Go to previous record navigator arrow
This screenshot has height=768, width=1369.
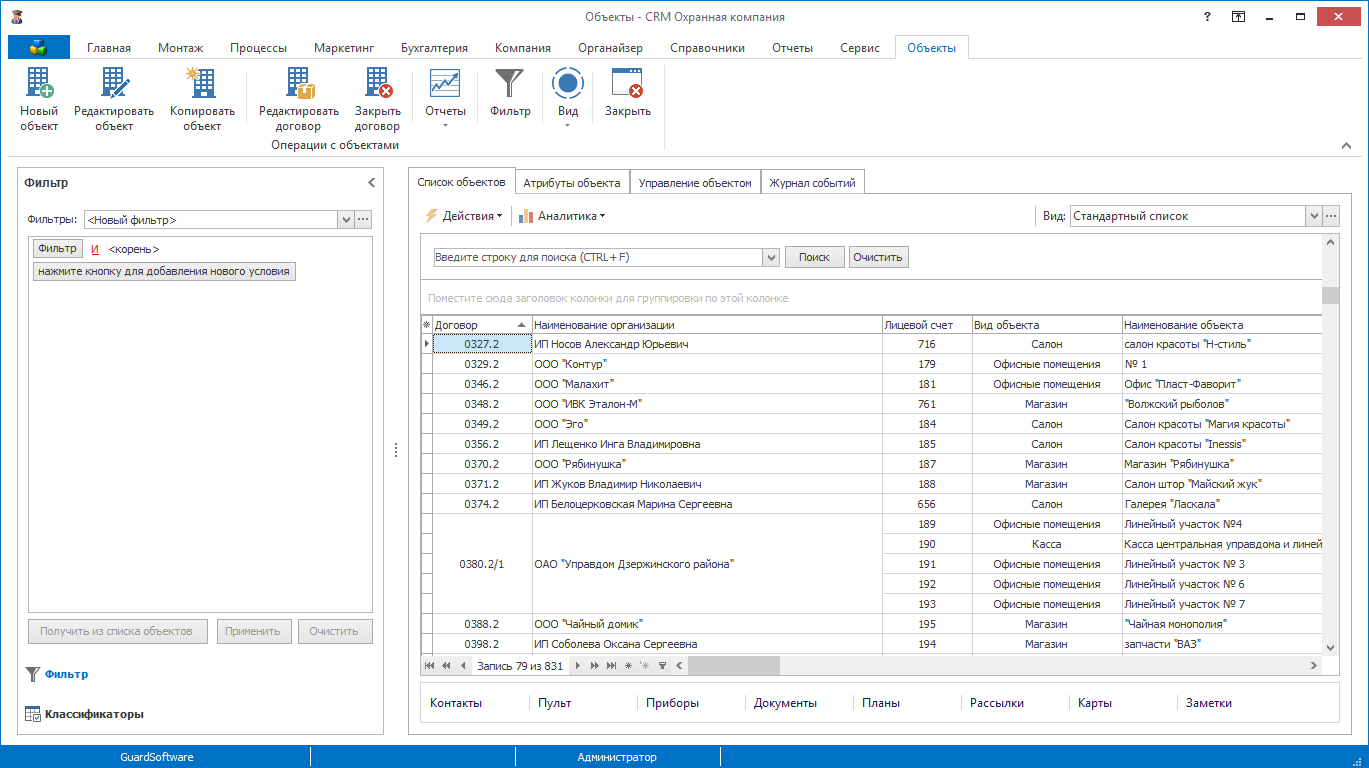tap(463, 665)
